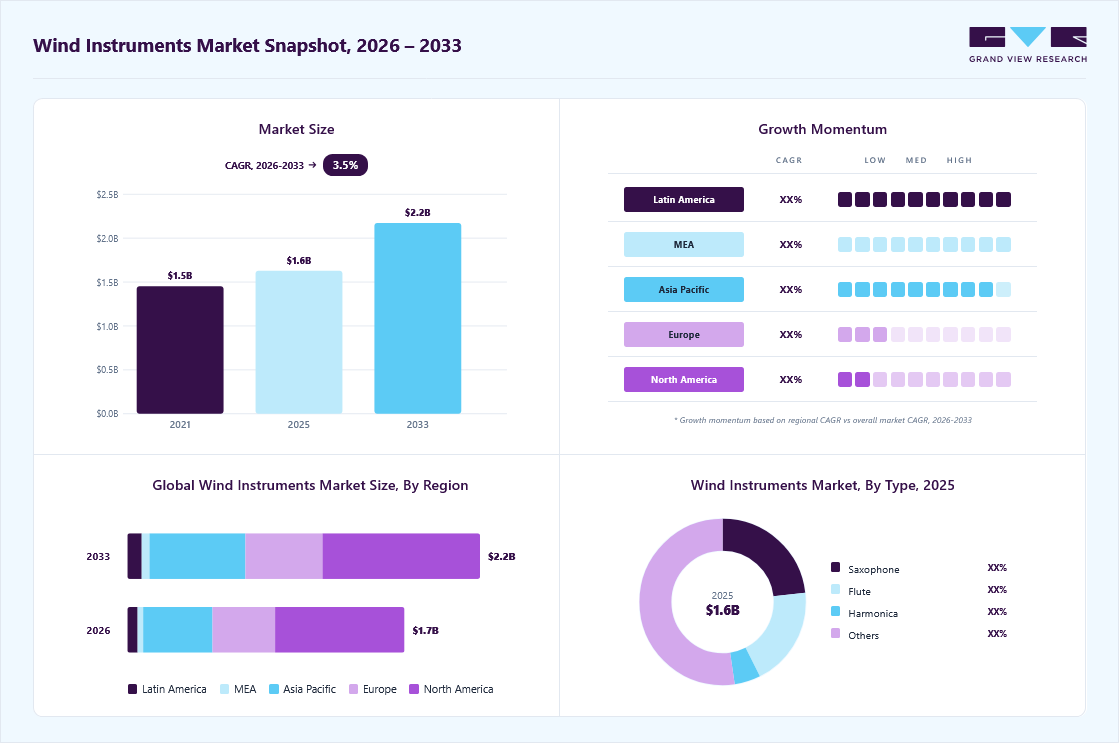This screenshot has width=1120, height=743.
Task: Click the Saxophone legend swatch
Action: point(836,567)
